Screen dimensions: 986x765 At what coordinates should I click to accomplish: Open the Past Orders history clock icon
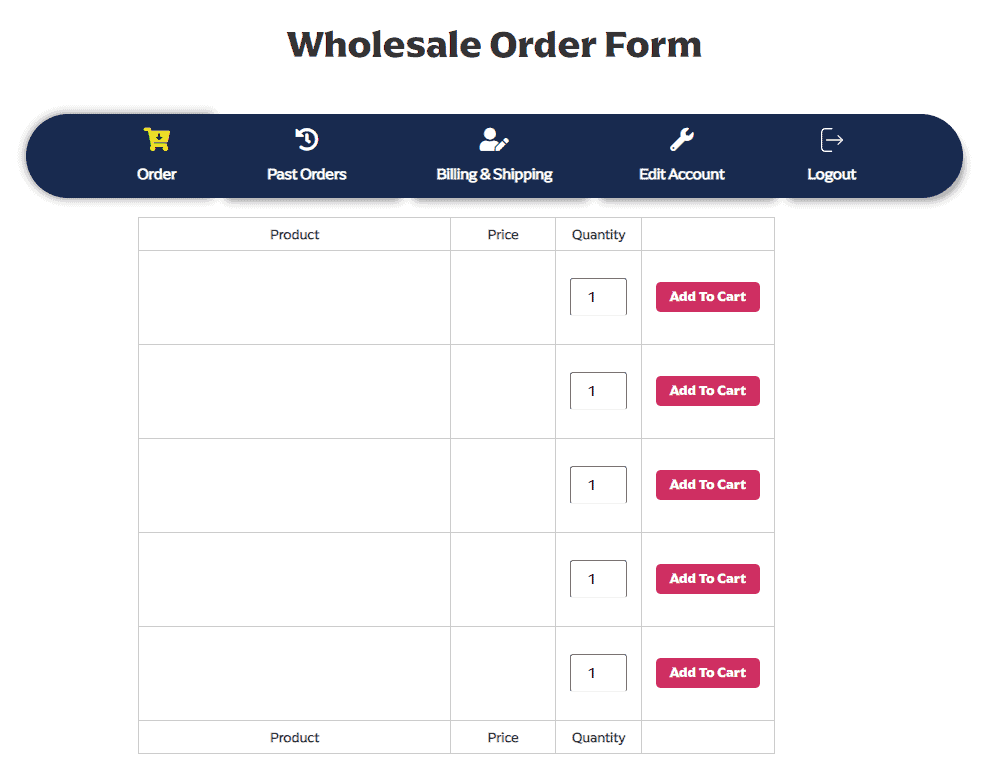pos(307,139)
